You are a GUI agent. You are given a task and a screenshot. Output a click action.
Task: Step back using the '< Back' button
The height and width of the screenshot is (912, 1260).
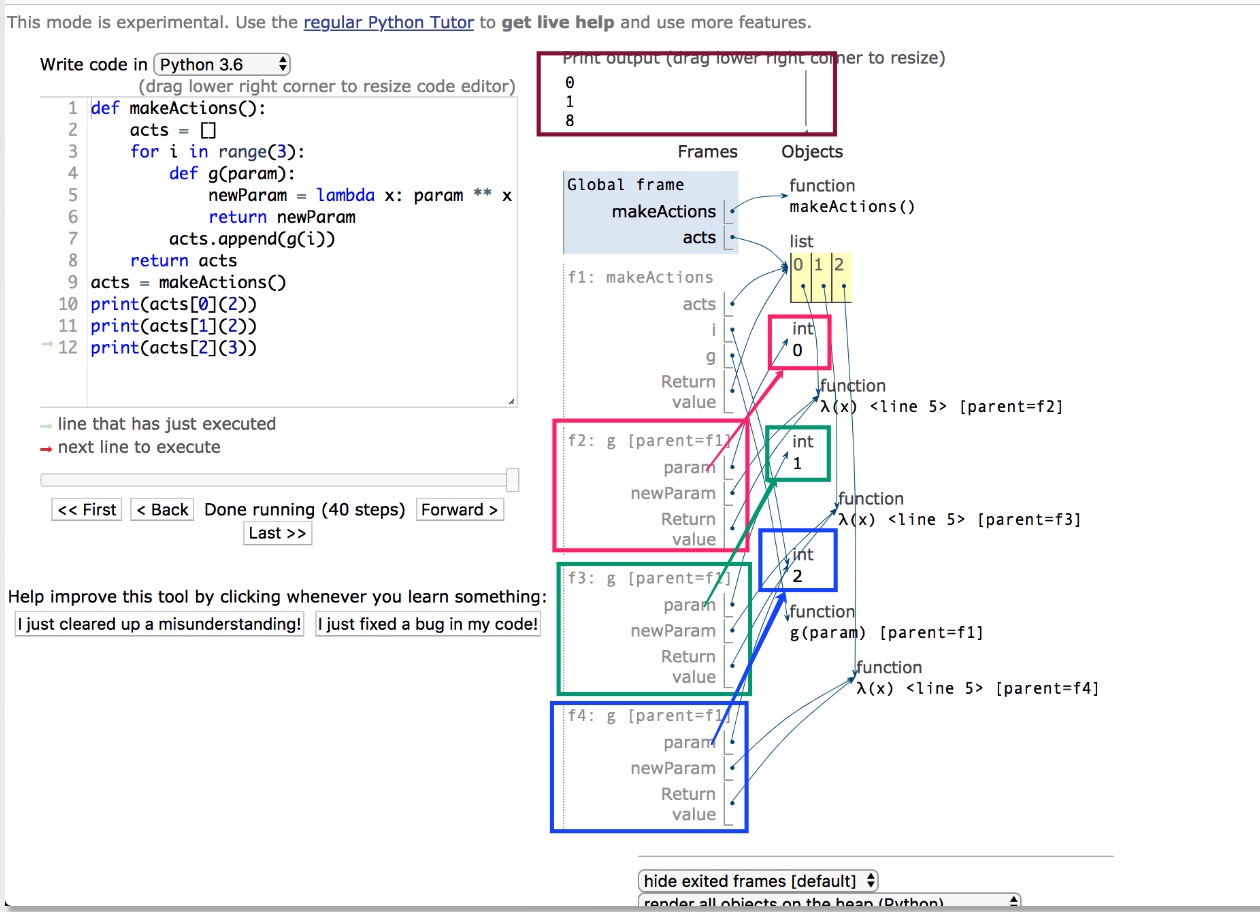[162, 509]
